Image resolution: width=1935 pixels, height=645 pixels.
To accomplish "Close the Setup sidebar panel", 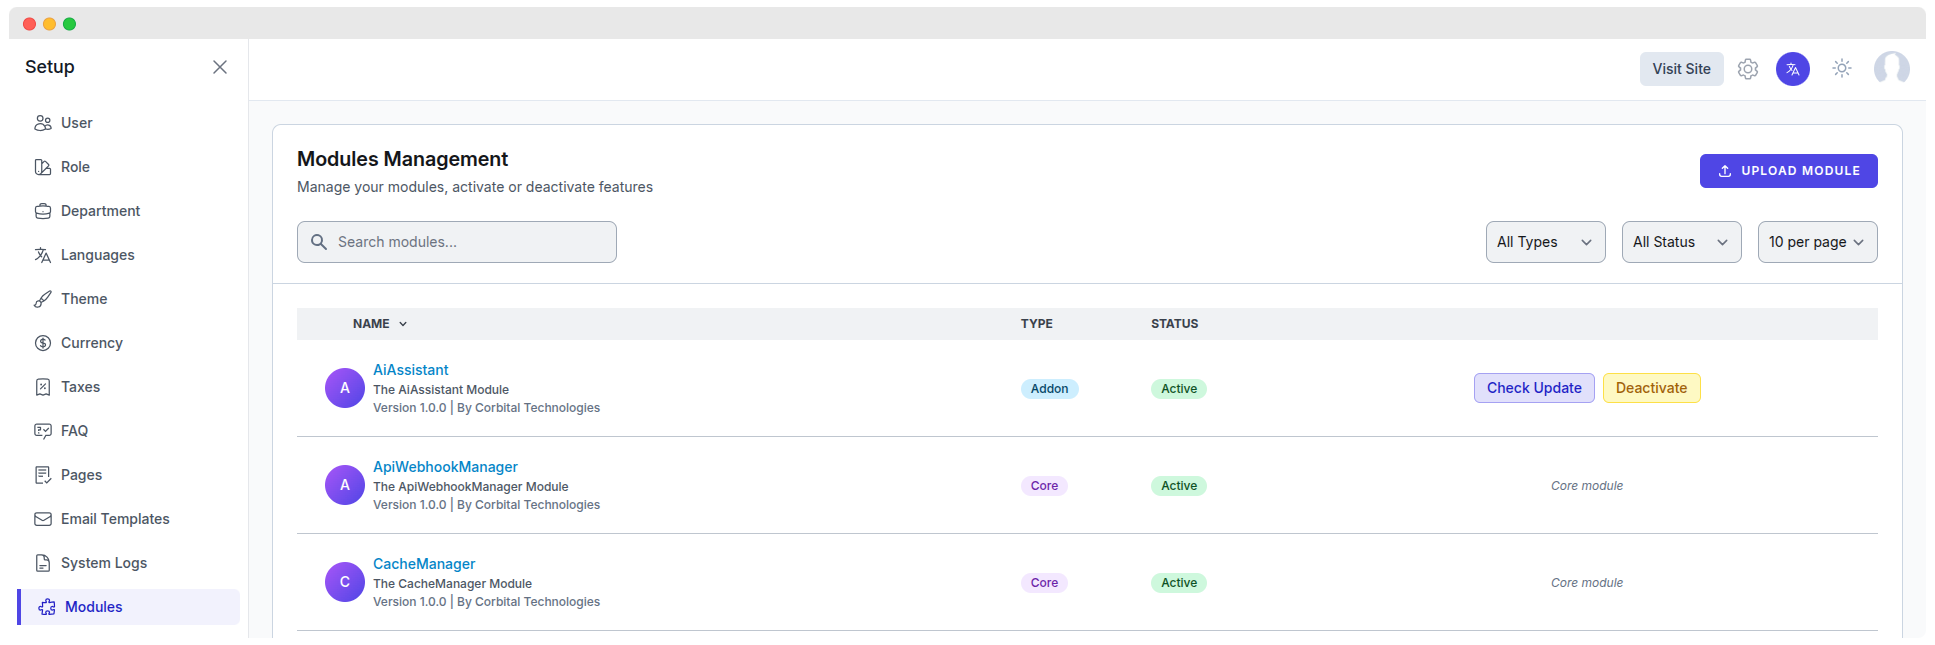I will coord(220,67).
